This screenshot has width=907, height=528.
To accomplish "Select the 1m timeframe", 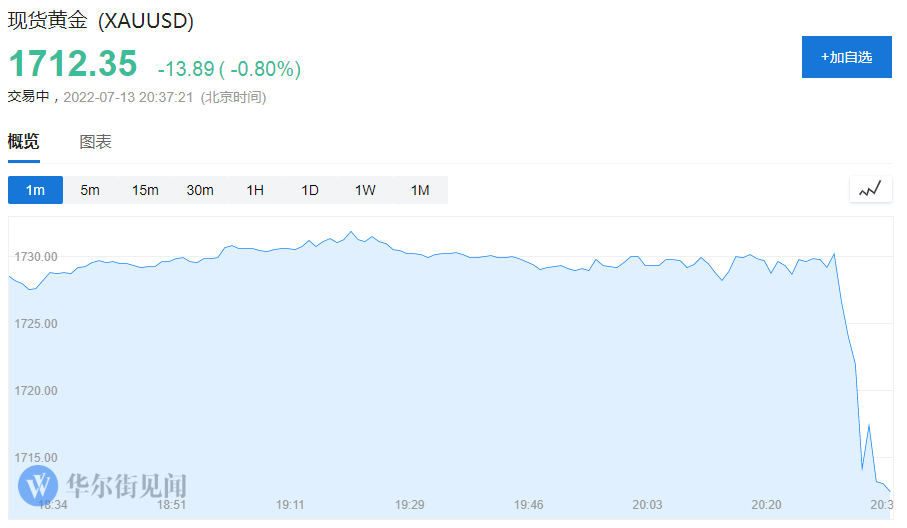I will pos(35,190).
